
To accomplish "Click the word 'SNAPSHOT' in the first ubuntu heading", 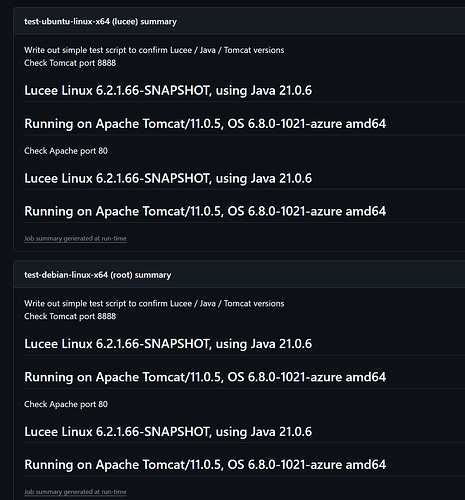I will pyautogui.click(x=177, y=91).
